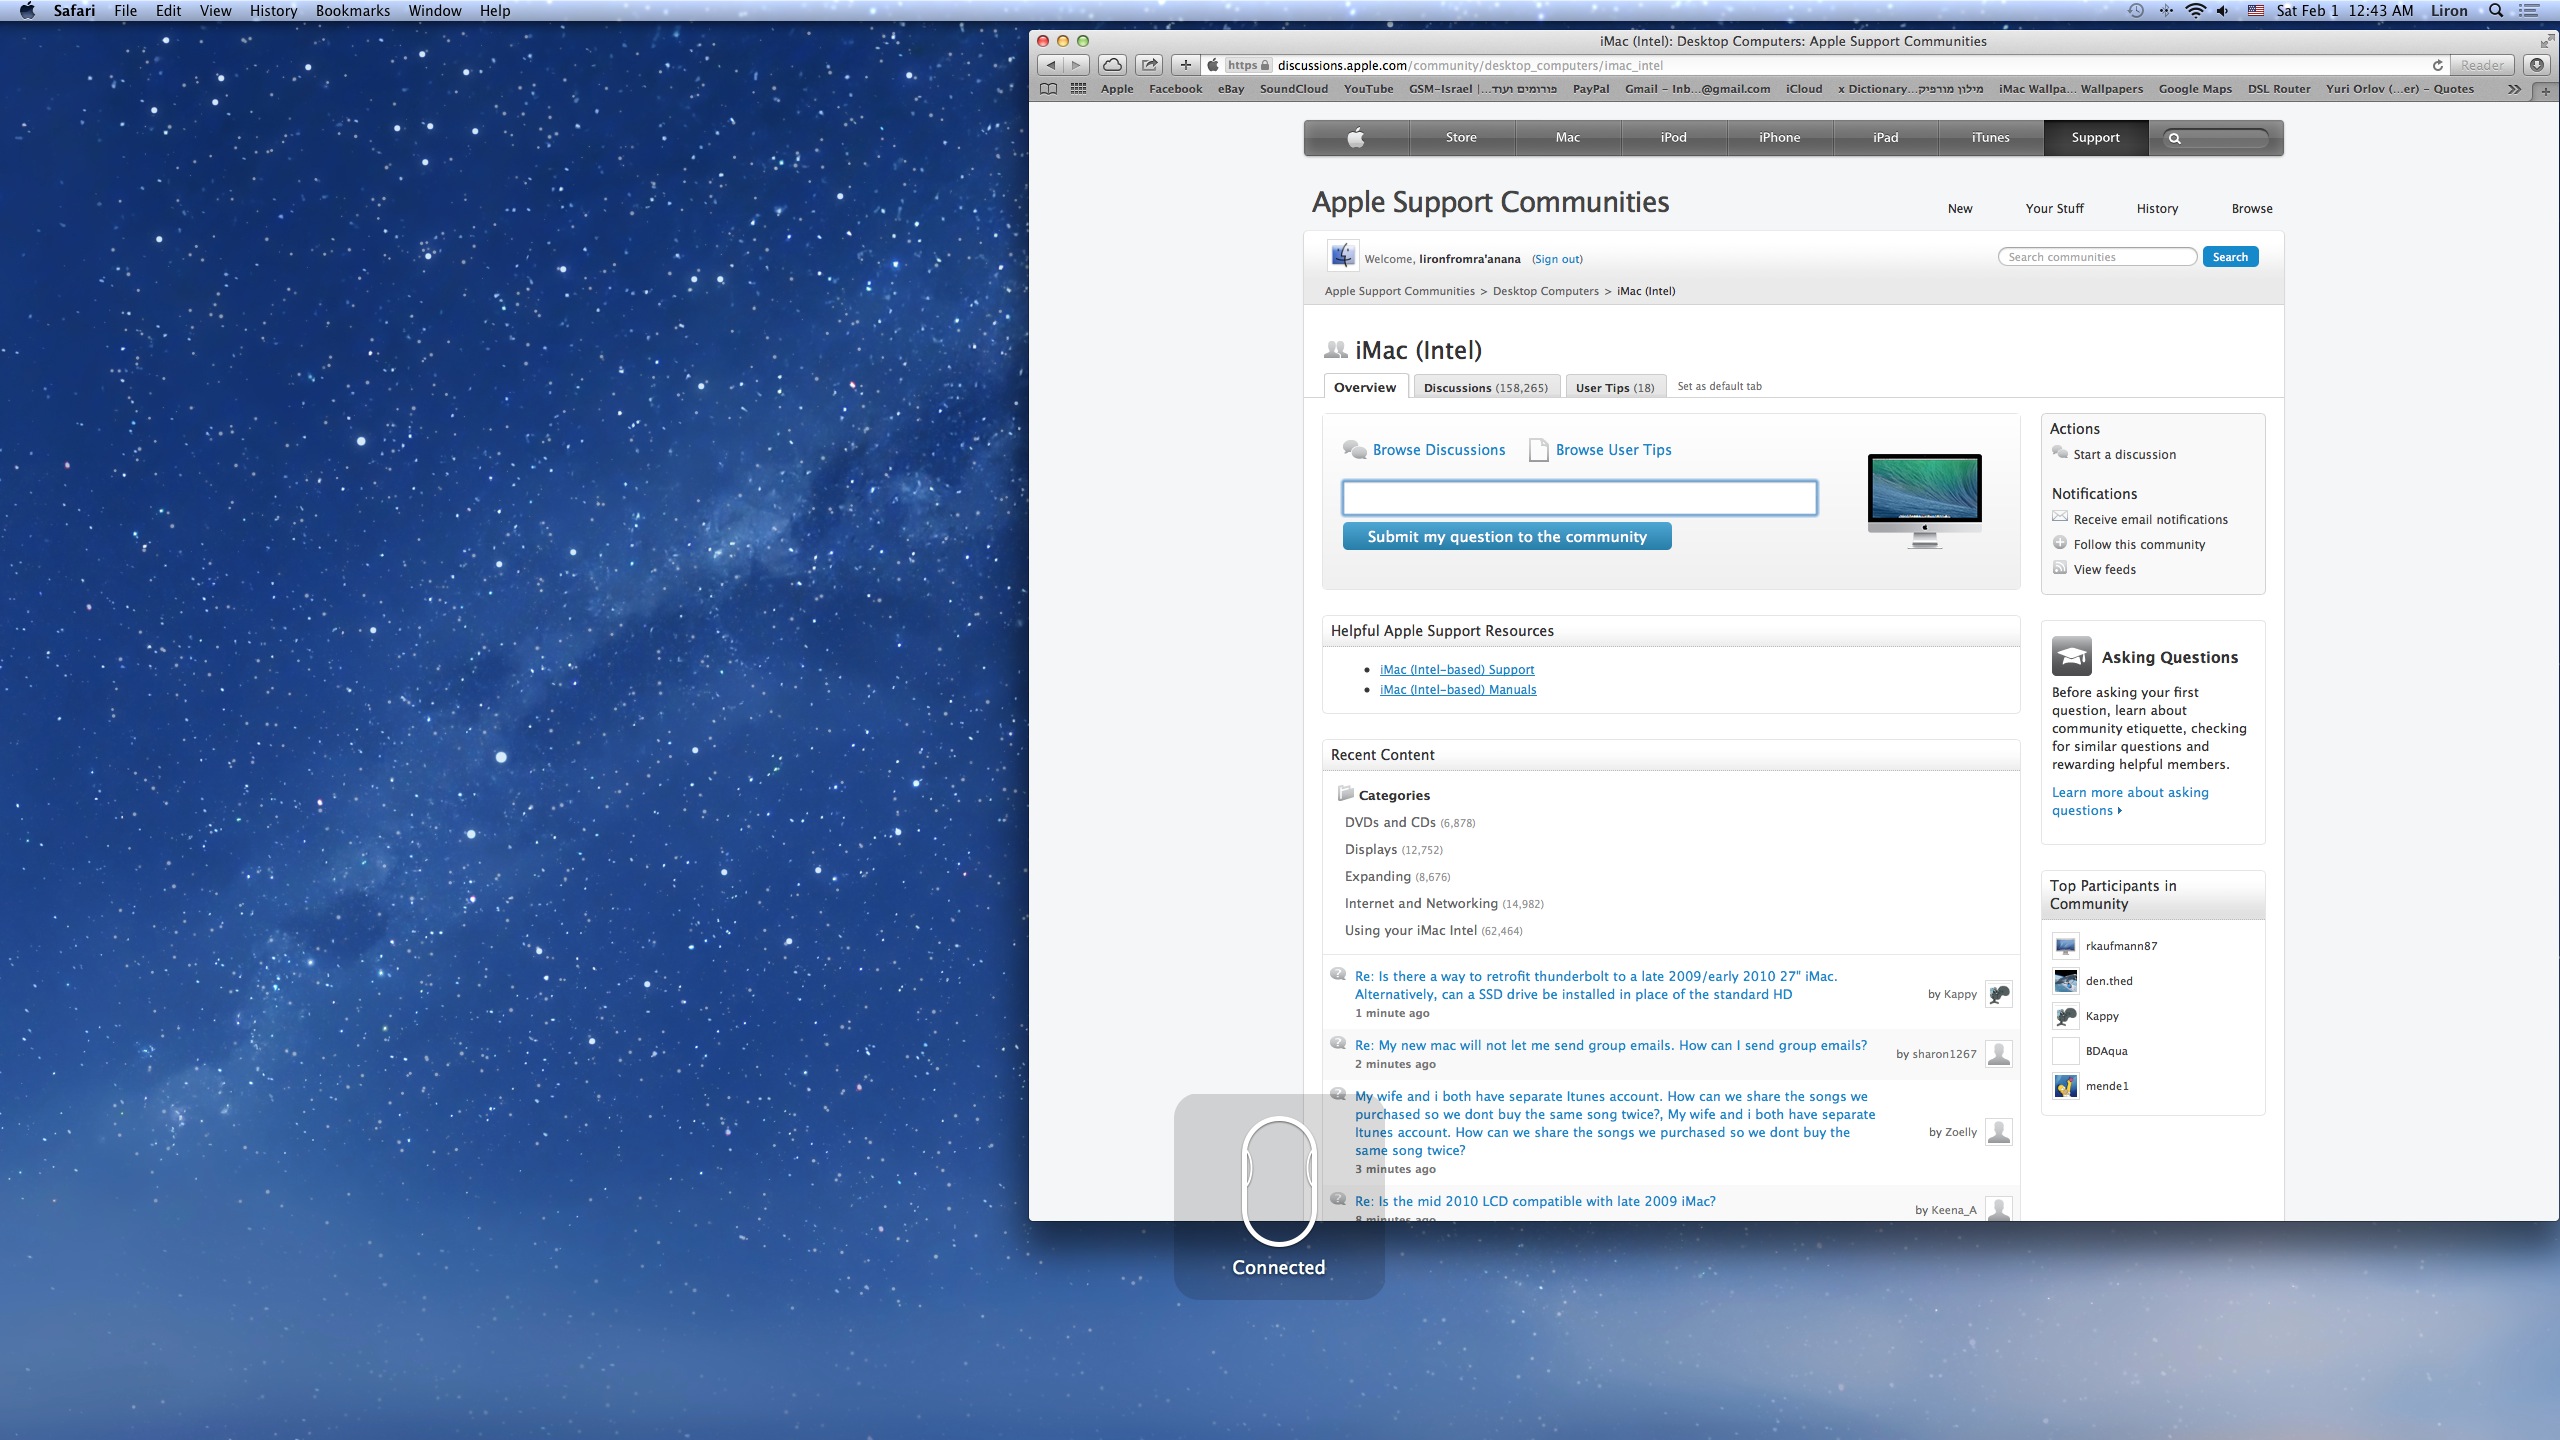Click the Share button in Safari toolbar

pyautogui.click(x=1150, y=65)
